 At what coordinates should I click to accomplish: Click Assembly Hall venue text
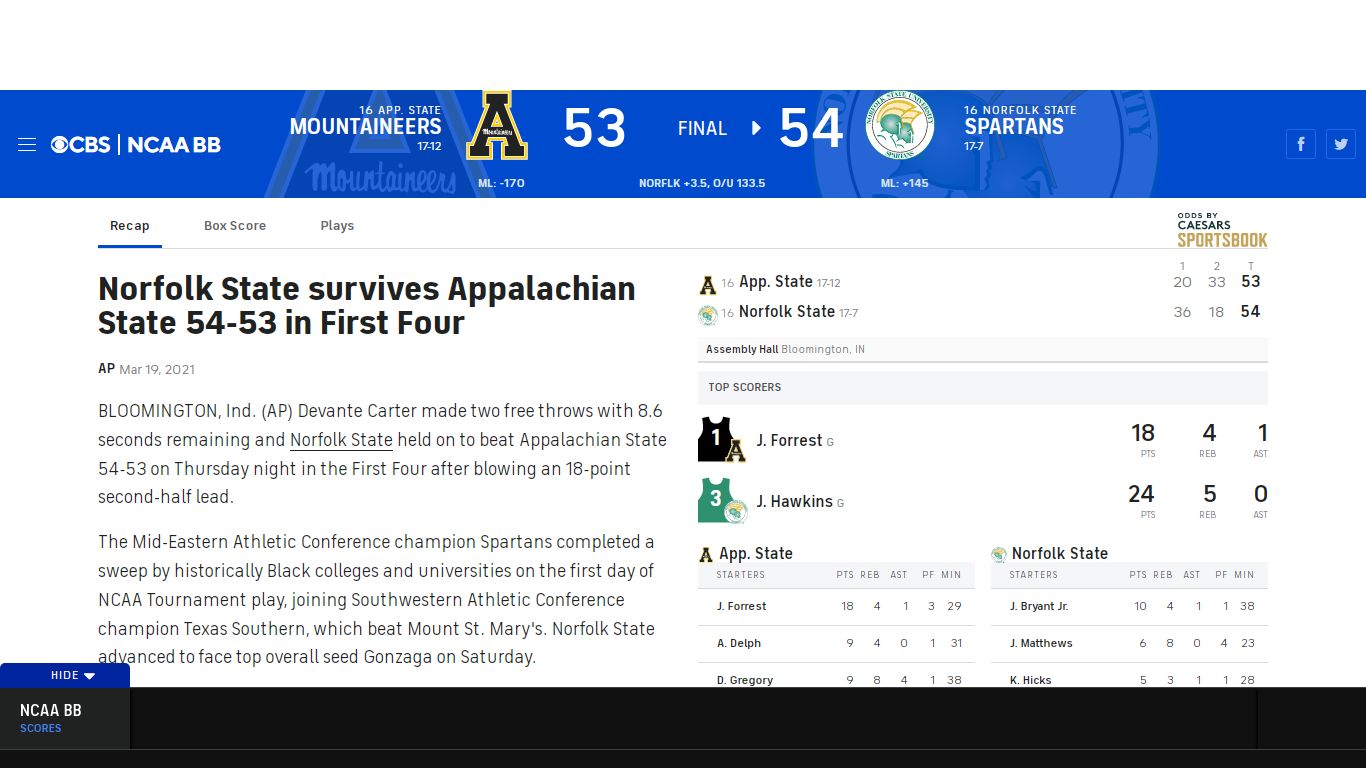tap(742, 349)
